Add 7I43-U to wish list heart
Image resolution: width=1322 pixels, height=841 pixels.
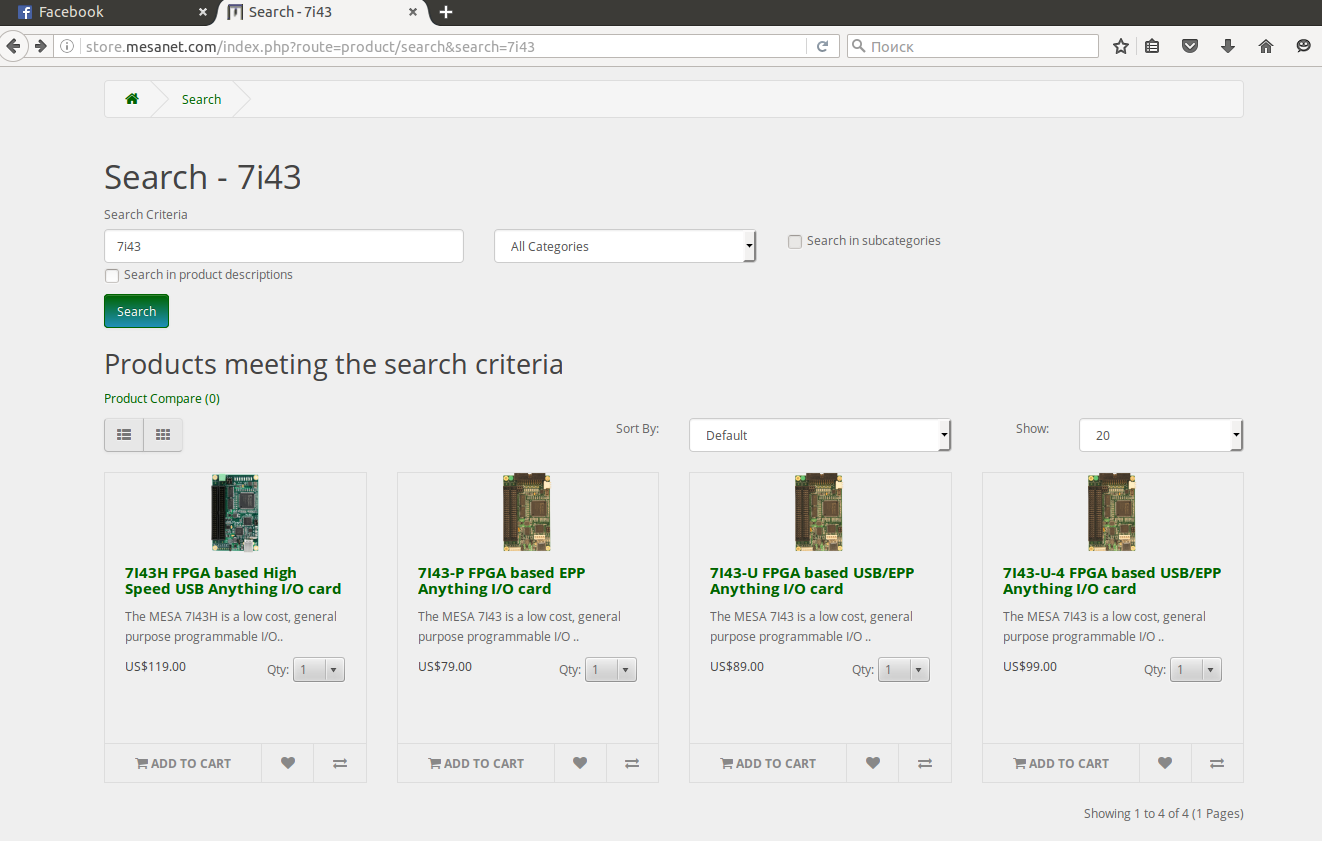pyautogui.click(x=873, y=763)
